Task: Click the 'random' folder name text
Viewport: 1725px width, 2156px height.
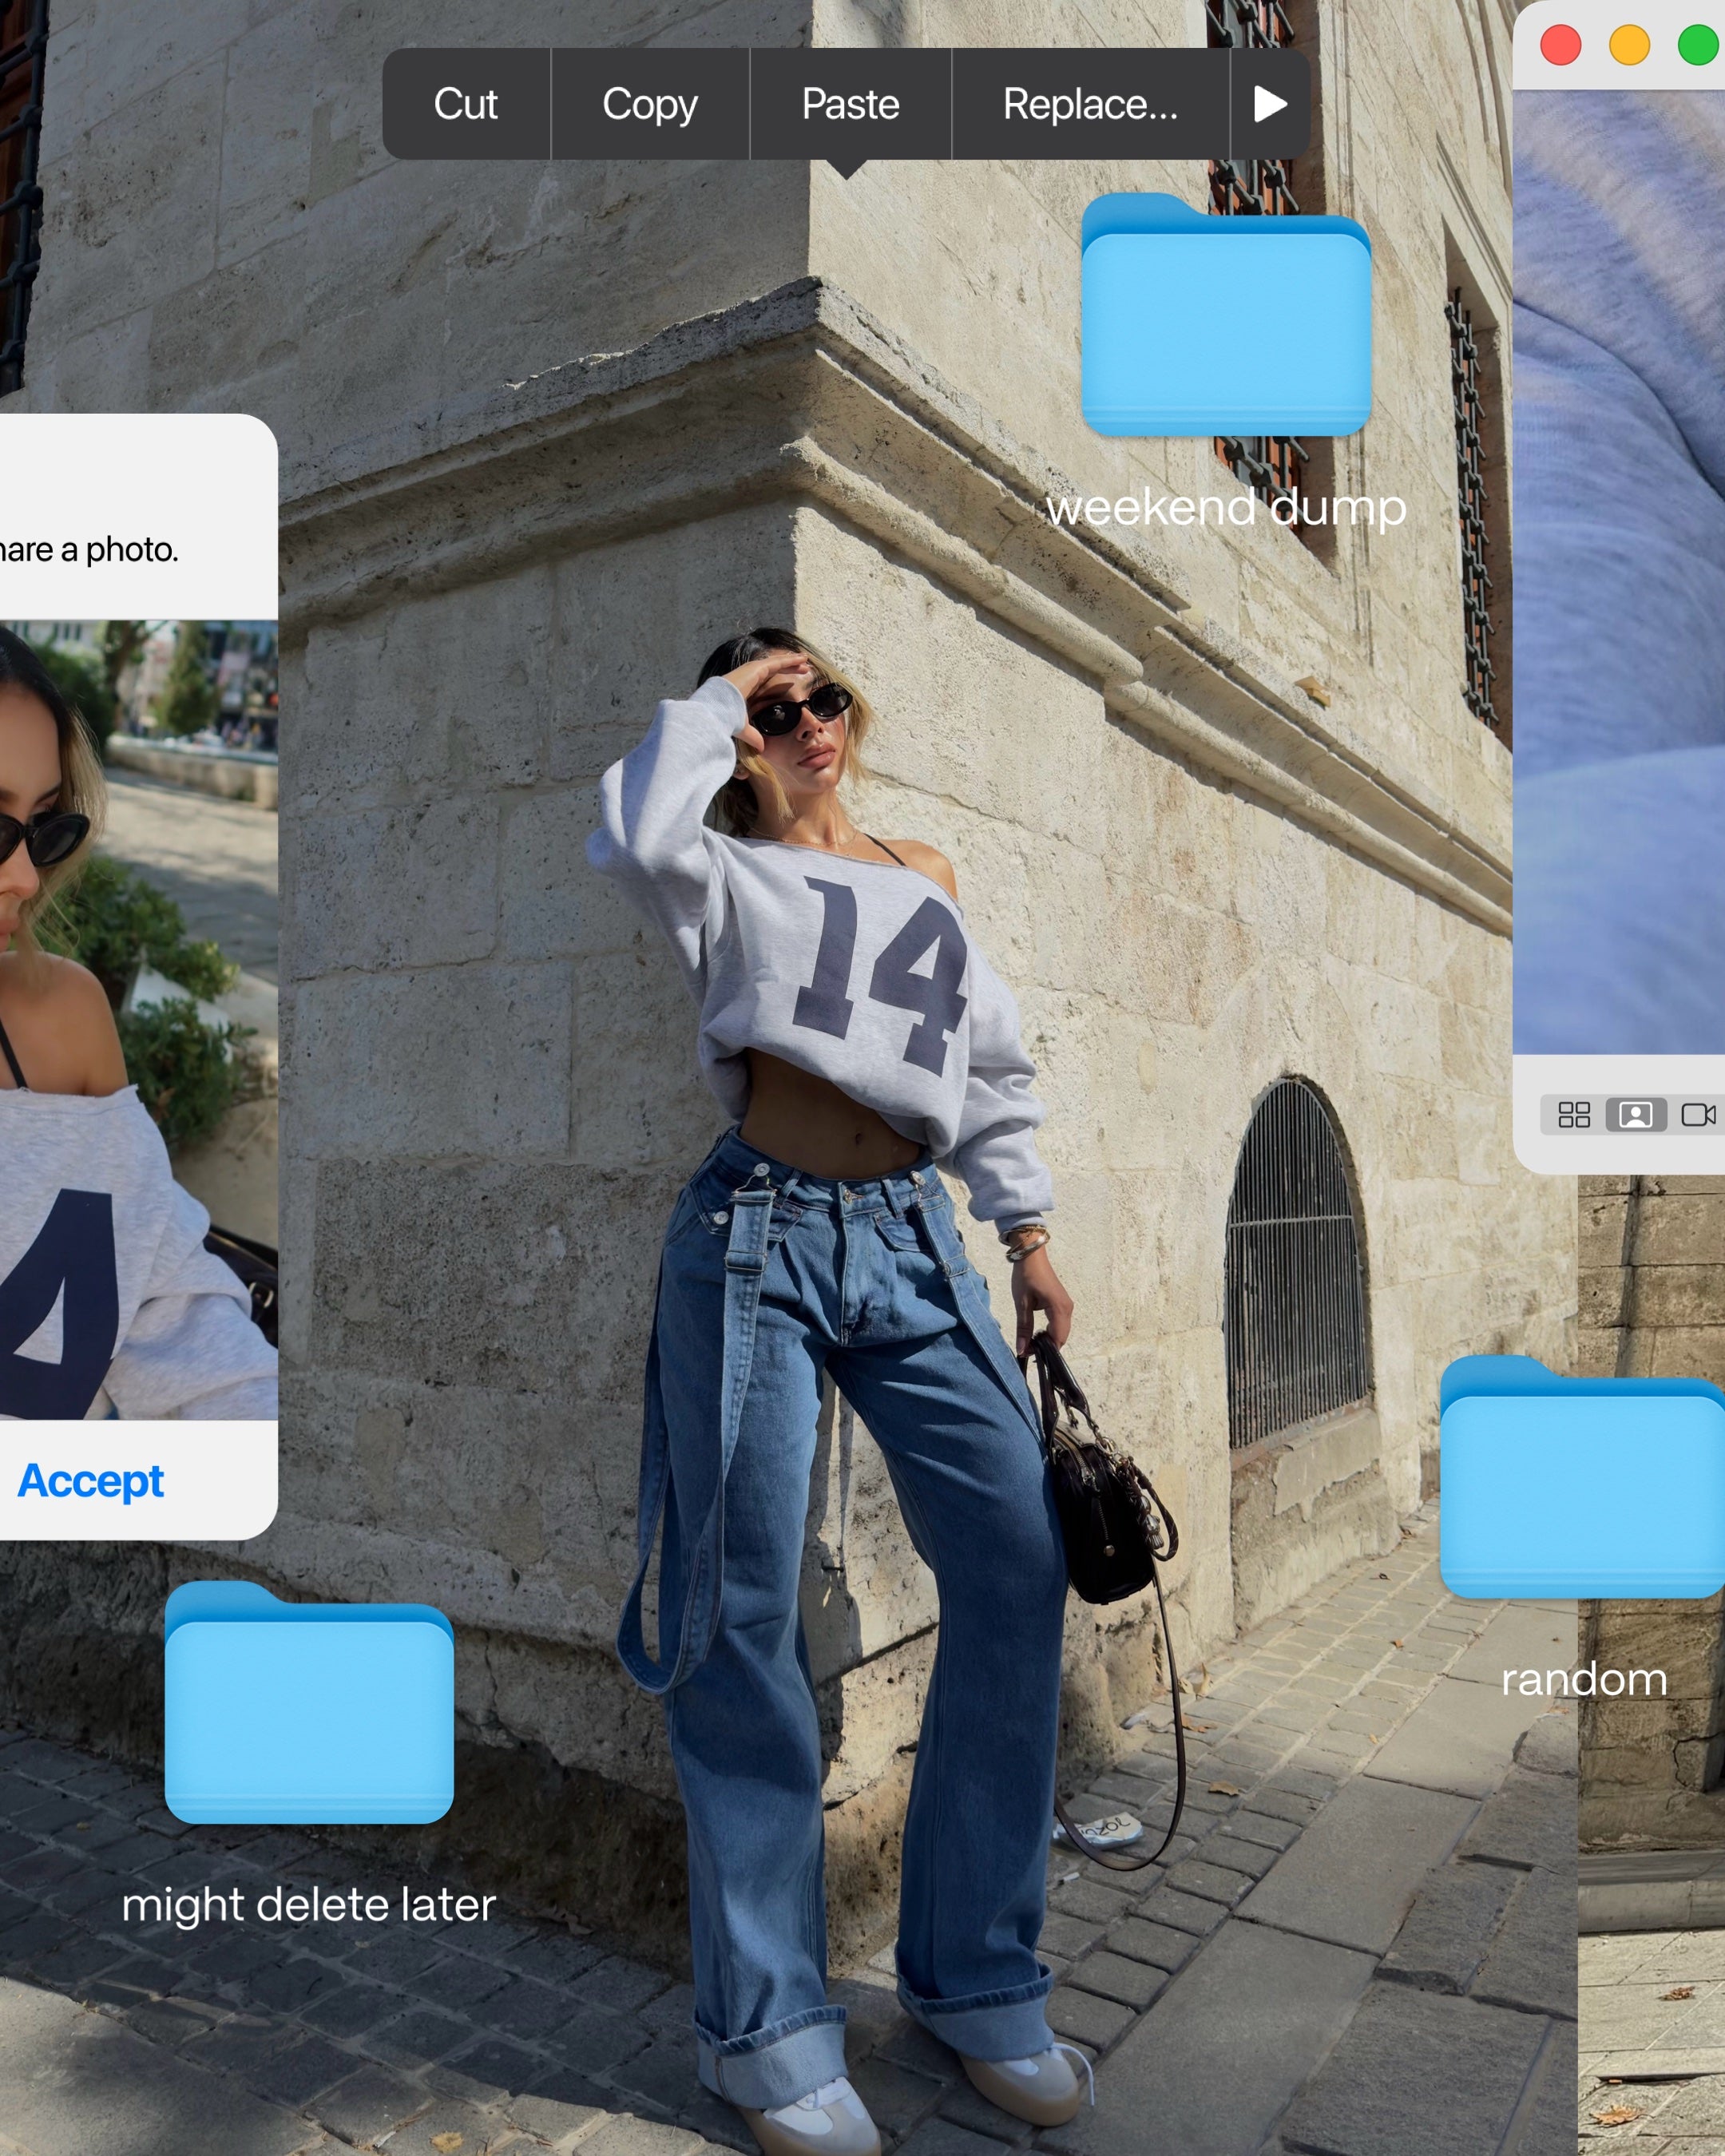Action: coord(1584,1679)
